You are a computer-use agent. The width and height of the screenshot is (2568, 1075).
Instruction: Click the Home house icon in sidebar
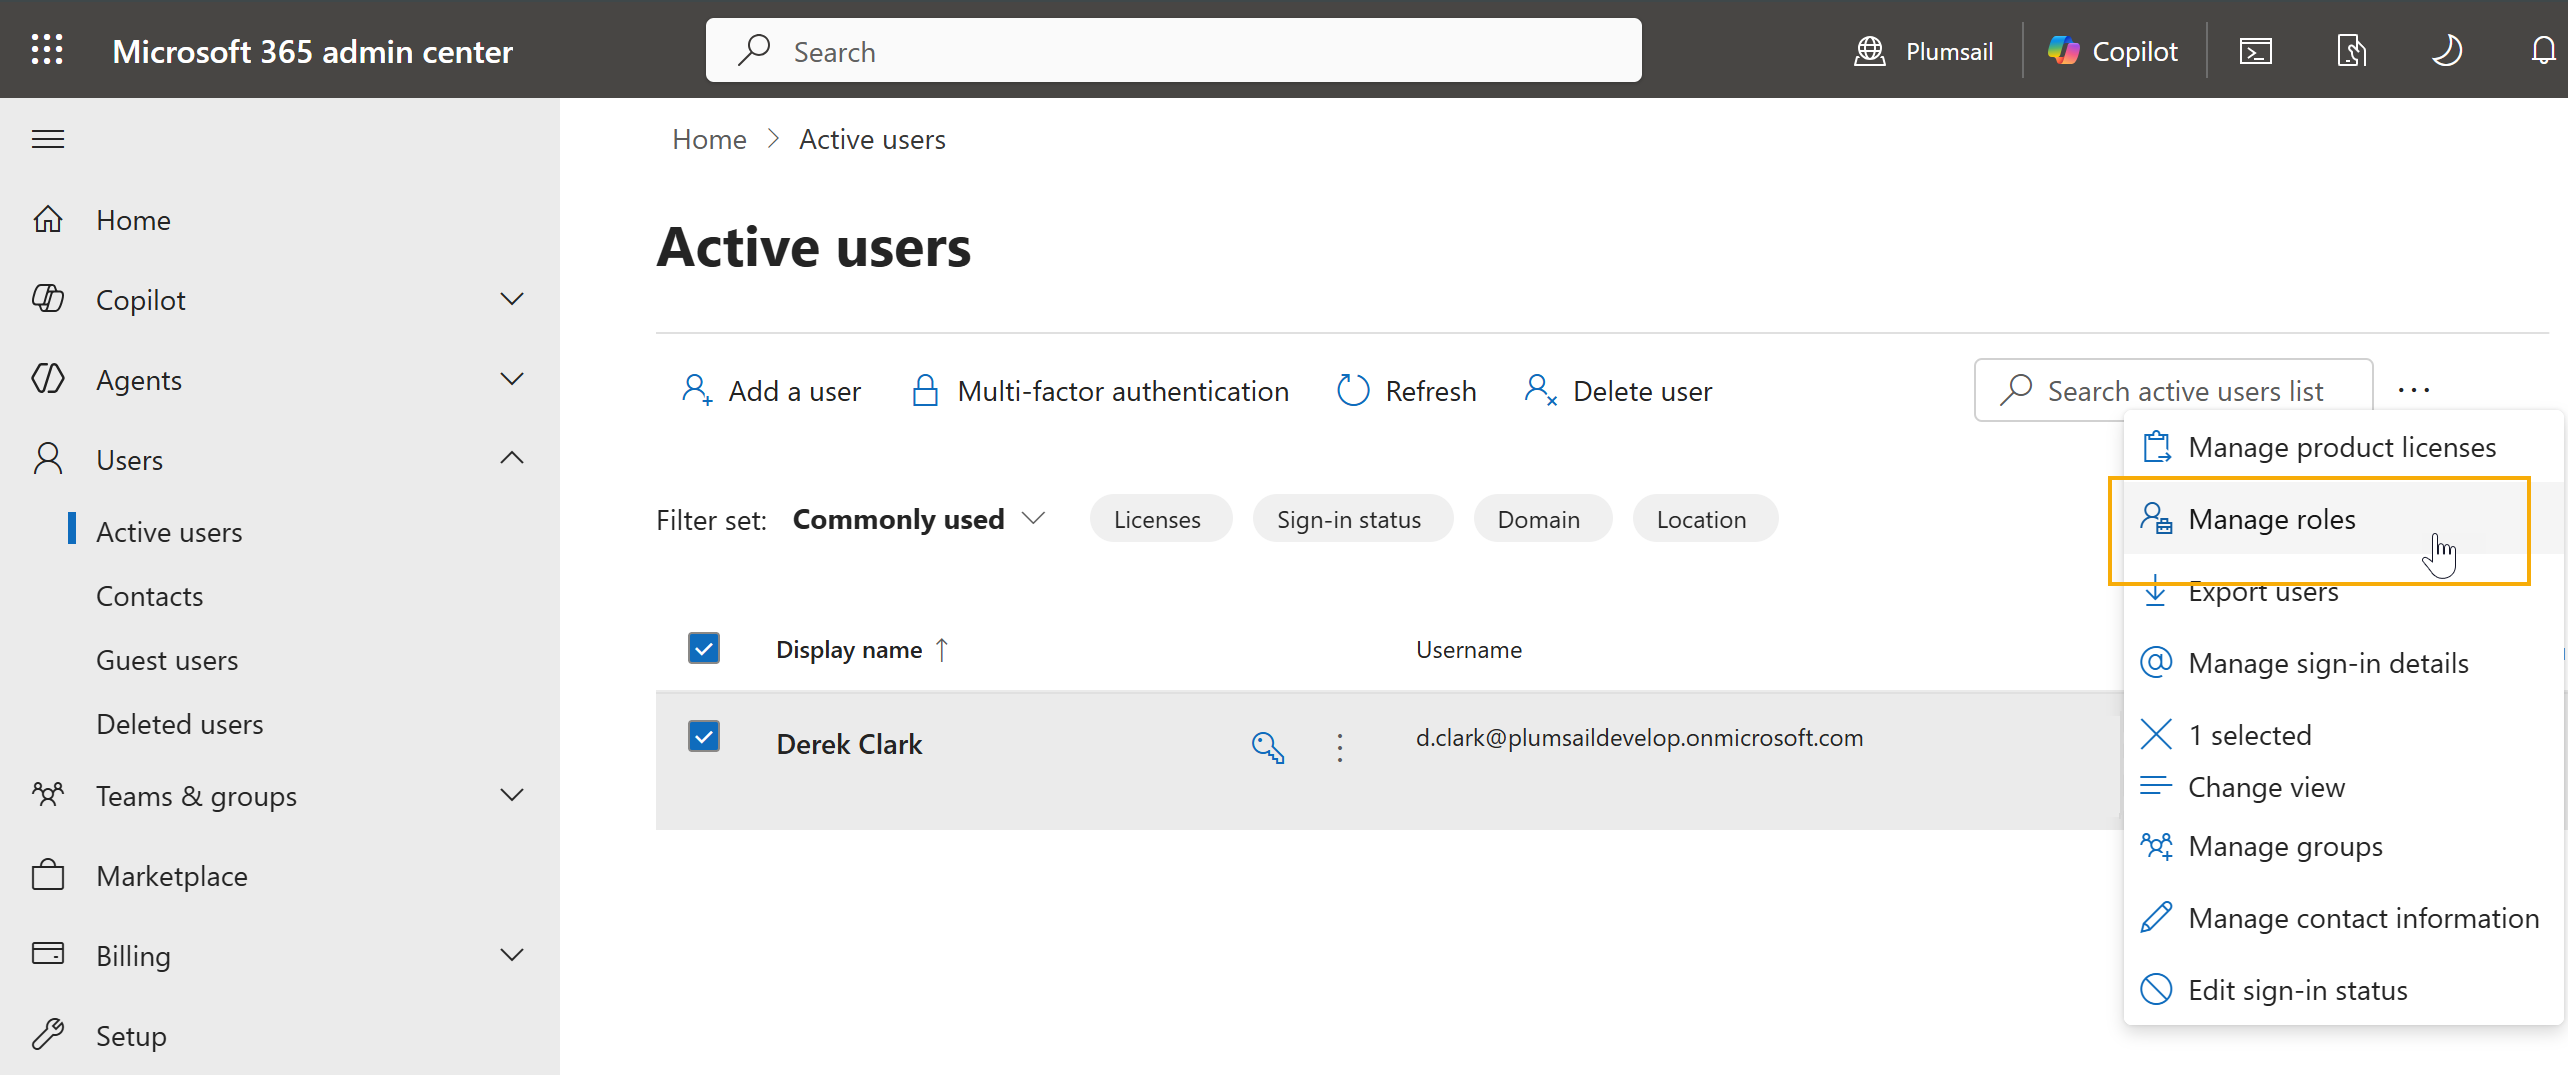(48, 219)
